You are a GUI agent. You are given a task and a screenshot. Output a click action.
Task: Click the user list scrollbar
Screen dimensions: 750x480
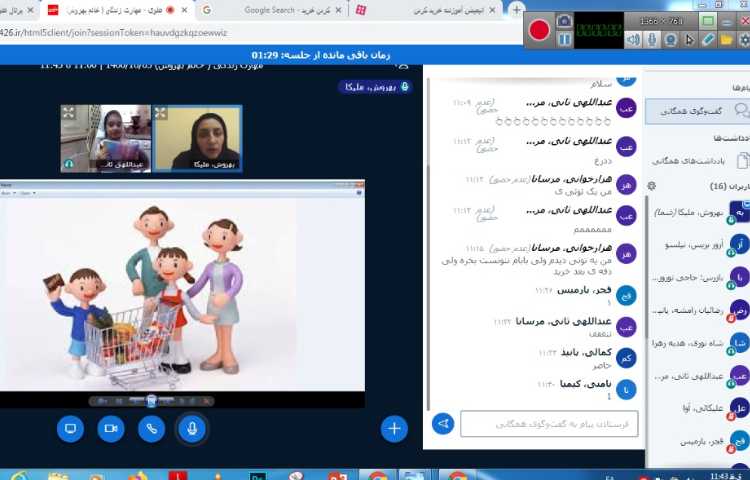pos(648,268)
